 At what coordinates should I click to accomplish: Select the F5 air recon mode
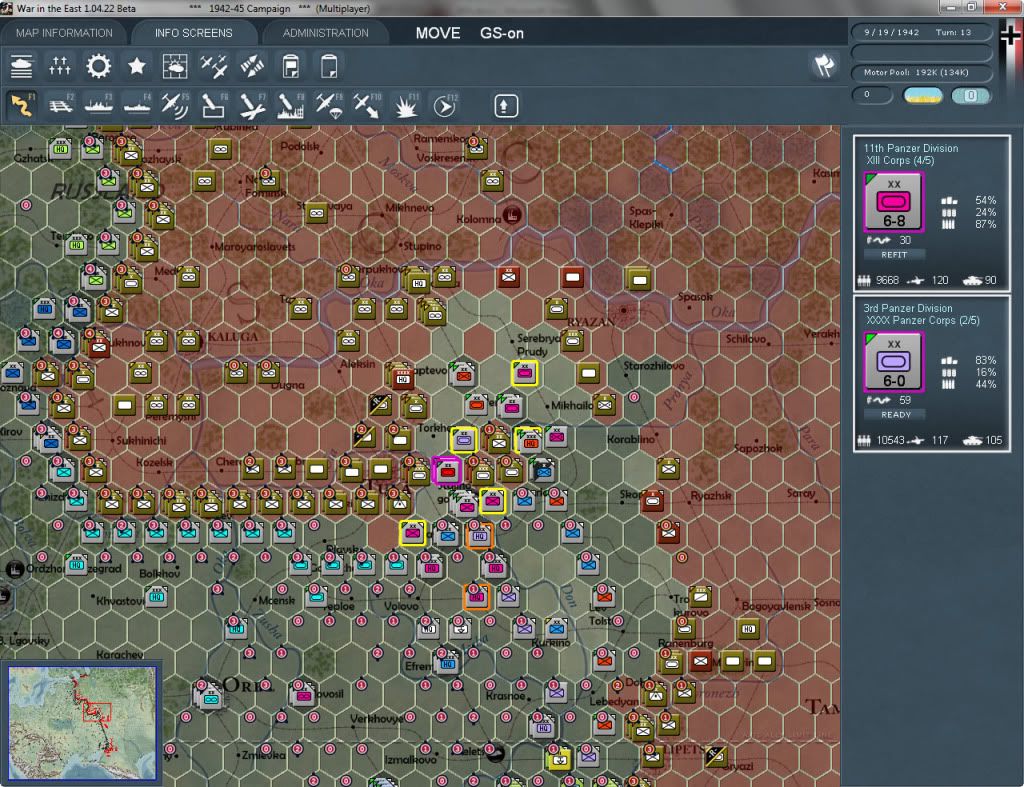[175, 106]
